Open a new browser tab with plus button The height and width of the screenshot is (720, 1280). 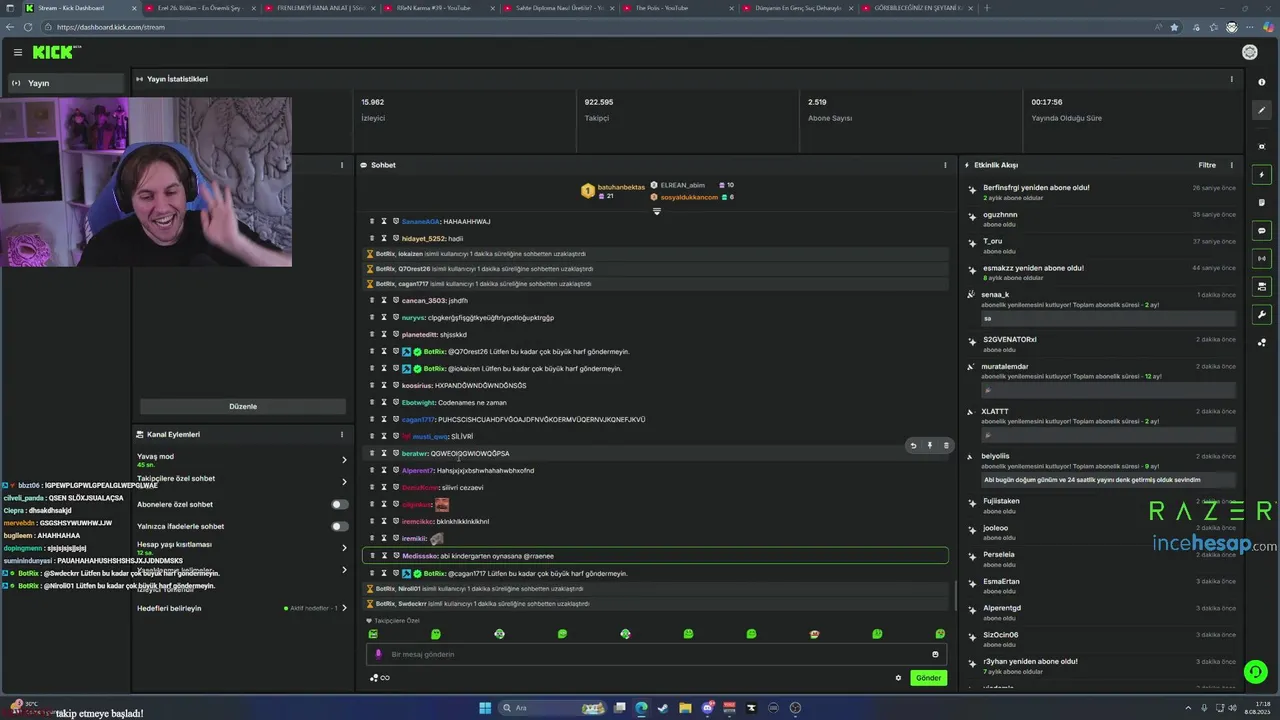click(987, 8)
